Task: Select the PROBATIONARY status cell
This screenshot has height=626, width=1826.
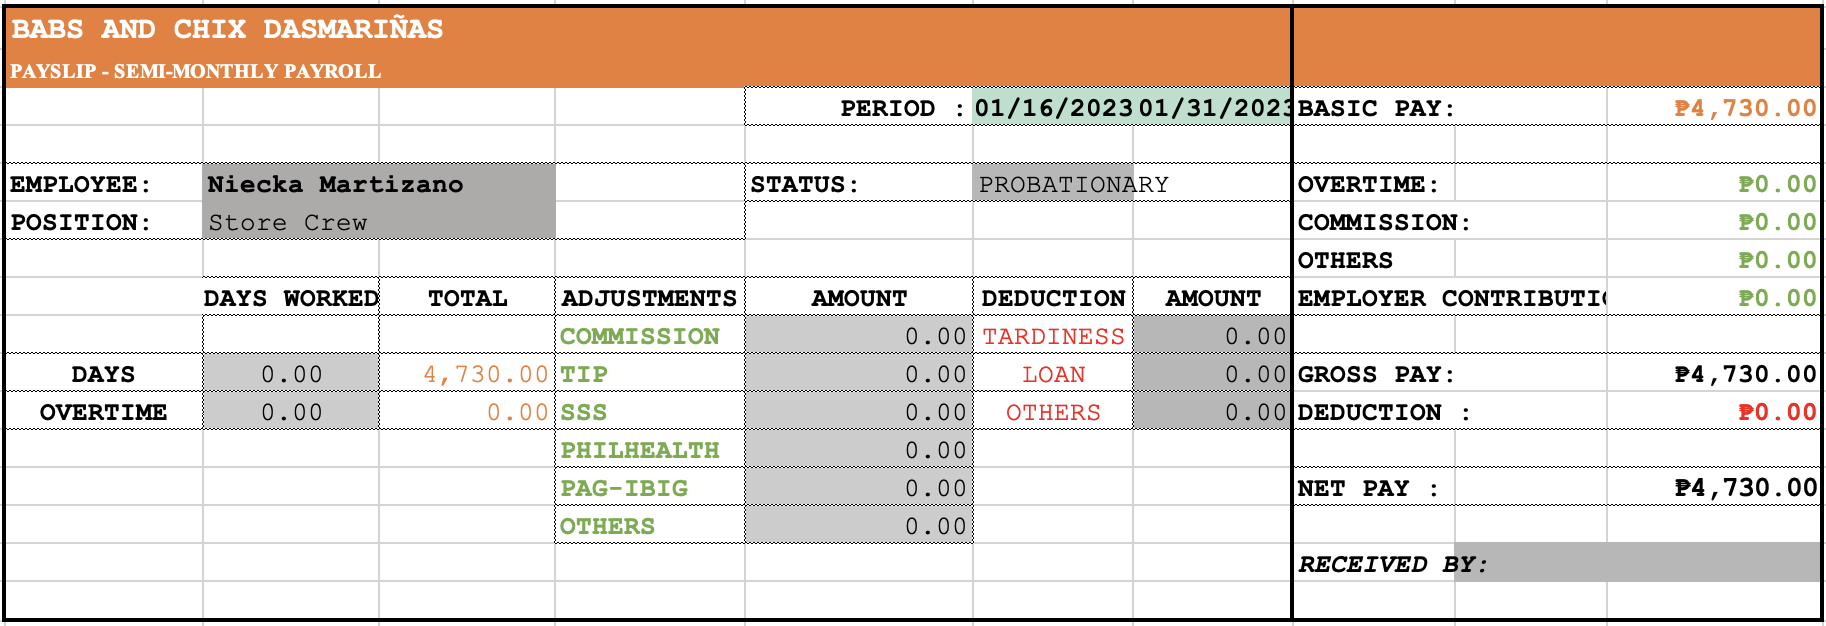Action: pyautogui.click(x=1073, y=184)
